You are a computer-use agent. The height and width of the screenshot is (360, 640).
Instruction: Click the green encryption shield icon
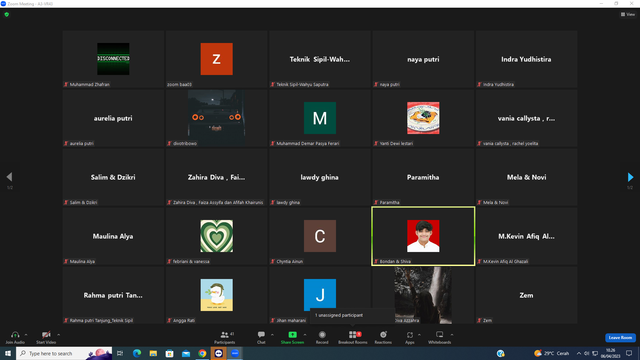click(7, 14)
